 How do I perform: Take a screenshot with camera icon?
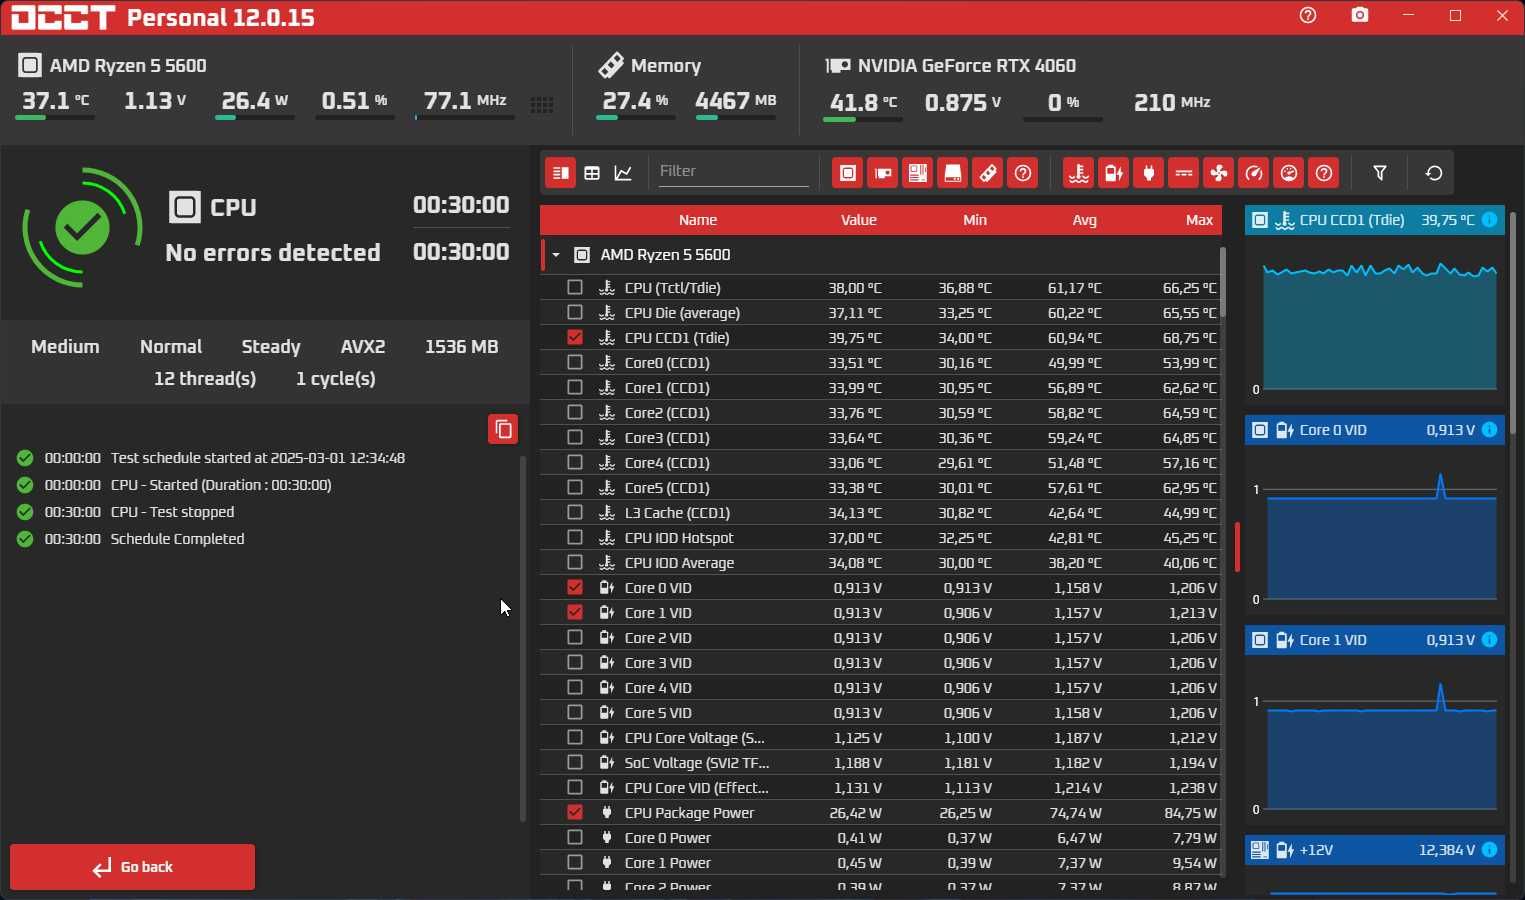pyautogui.click(x=1360, y=16)
